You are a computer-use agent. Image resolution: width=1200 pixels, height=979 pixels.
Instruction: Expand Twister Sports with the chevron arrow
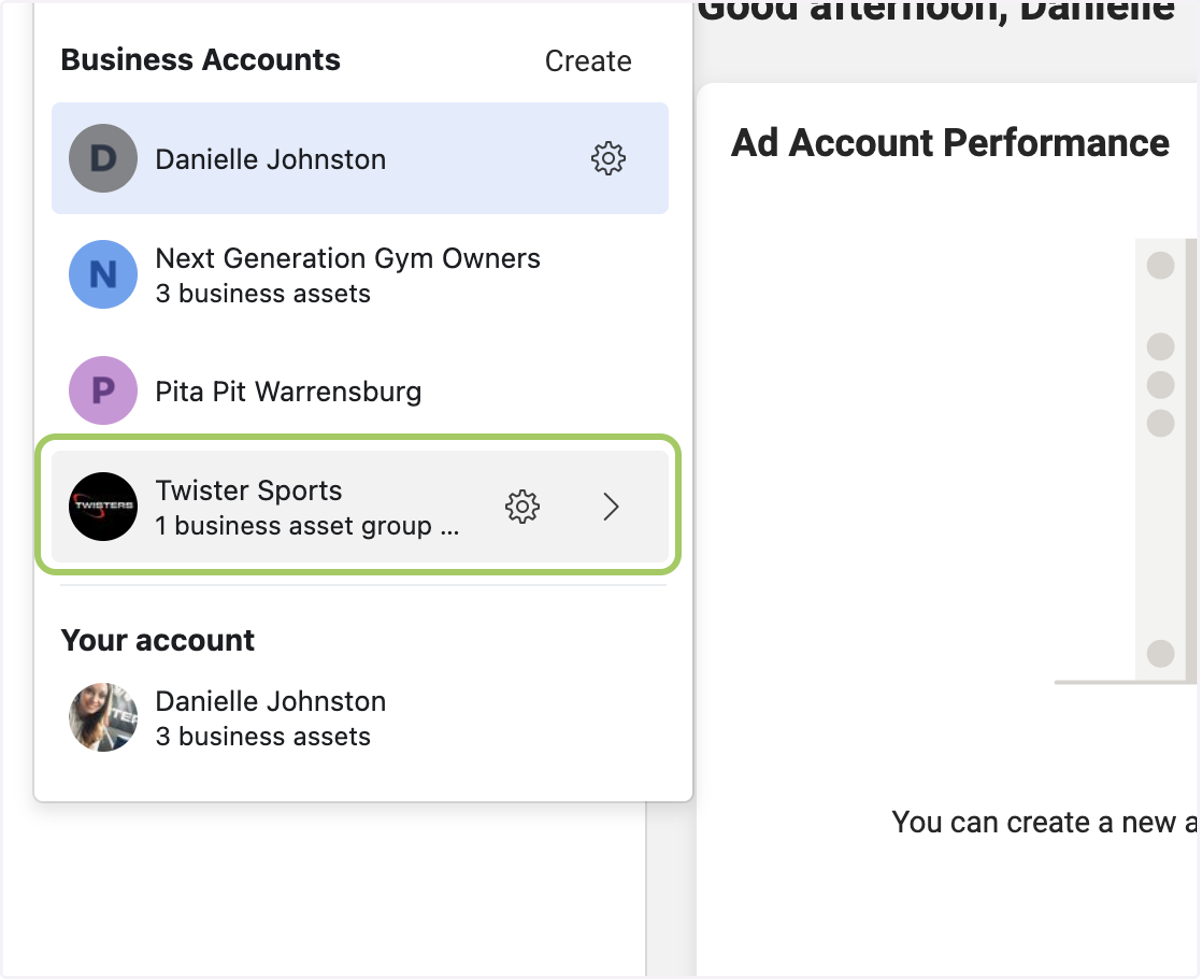611,507
